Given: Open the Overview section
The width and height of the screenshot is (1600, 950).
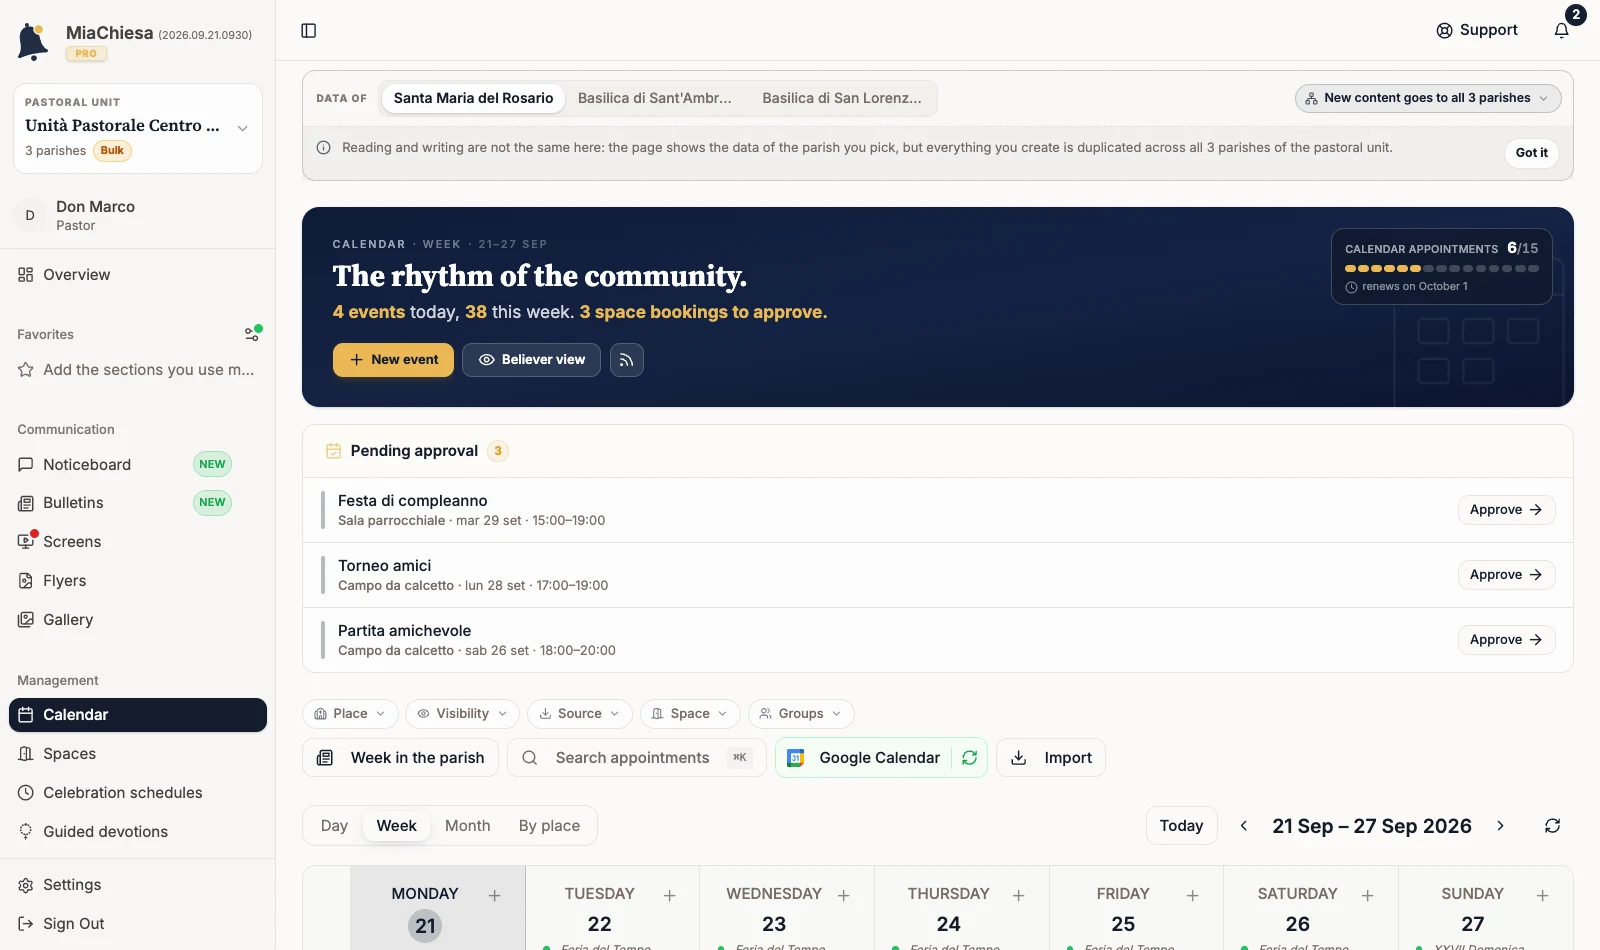Looking at the screenshot, I should 138,275.
